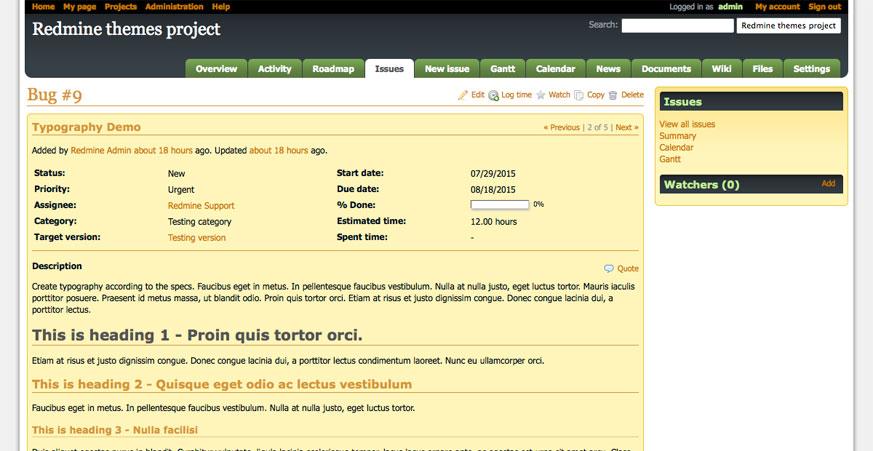The image size is (873, 451).
Task: Open Projects in the top menu
Action: point(121,7)
